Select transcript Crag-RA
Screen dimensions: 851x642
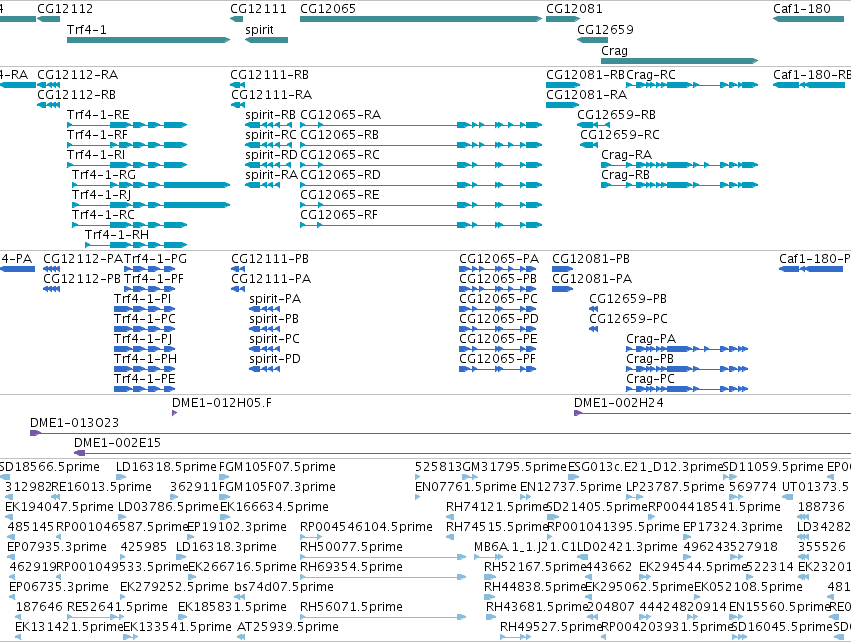tap(679, 165)
